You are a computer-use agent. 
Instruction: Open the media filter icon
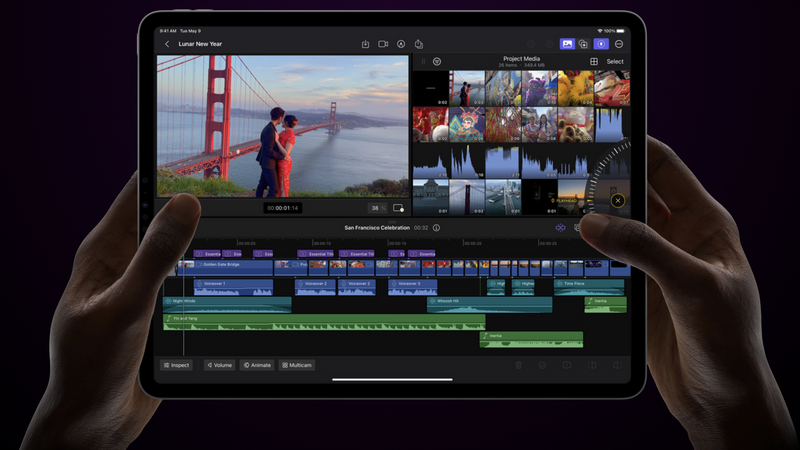[437, 62]
